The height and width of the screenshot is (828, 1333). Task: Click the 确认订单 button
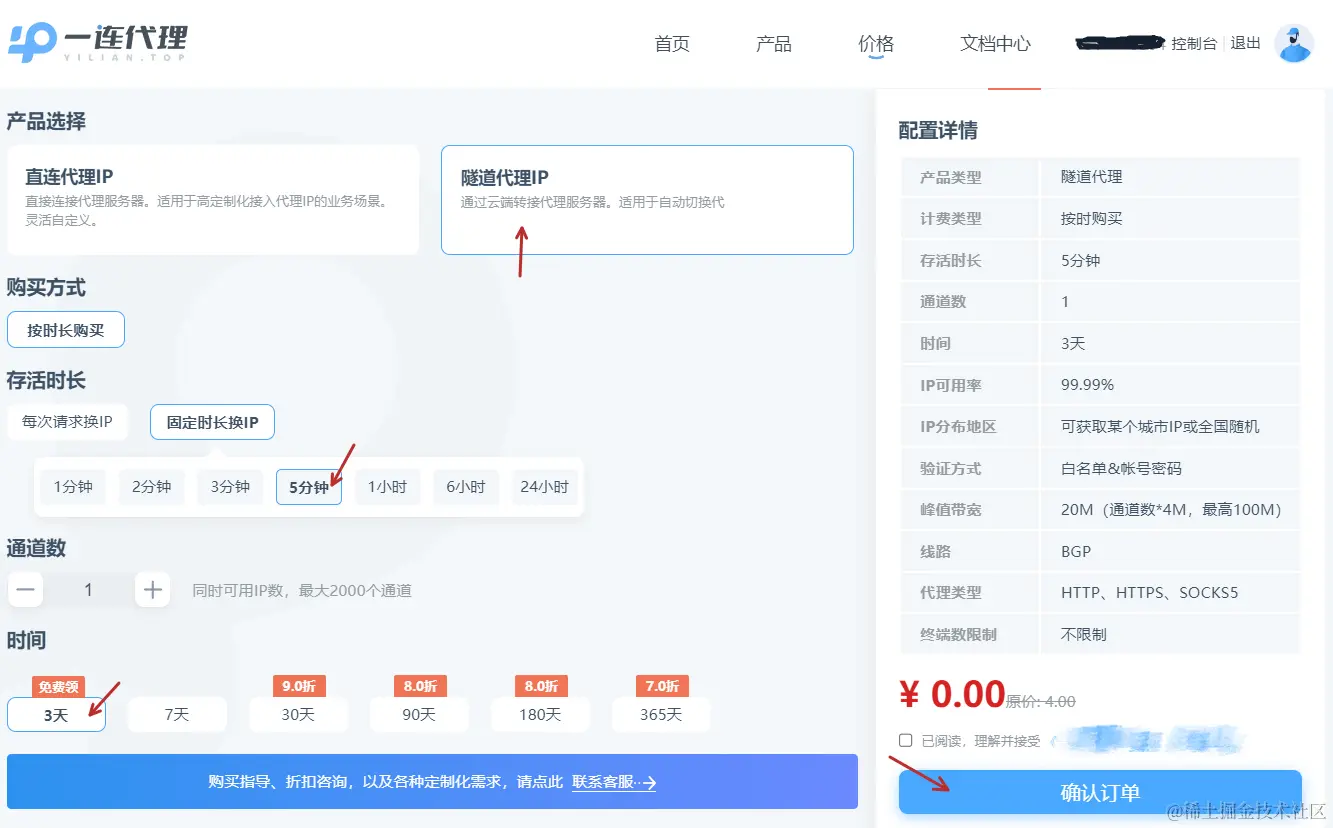coord(1099,791)
